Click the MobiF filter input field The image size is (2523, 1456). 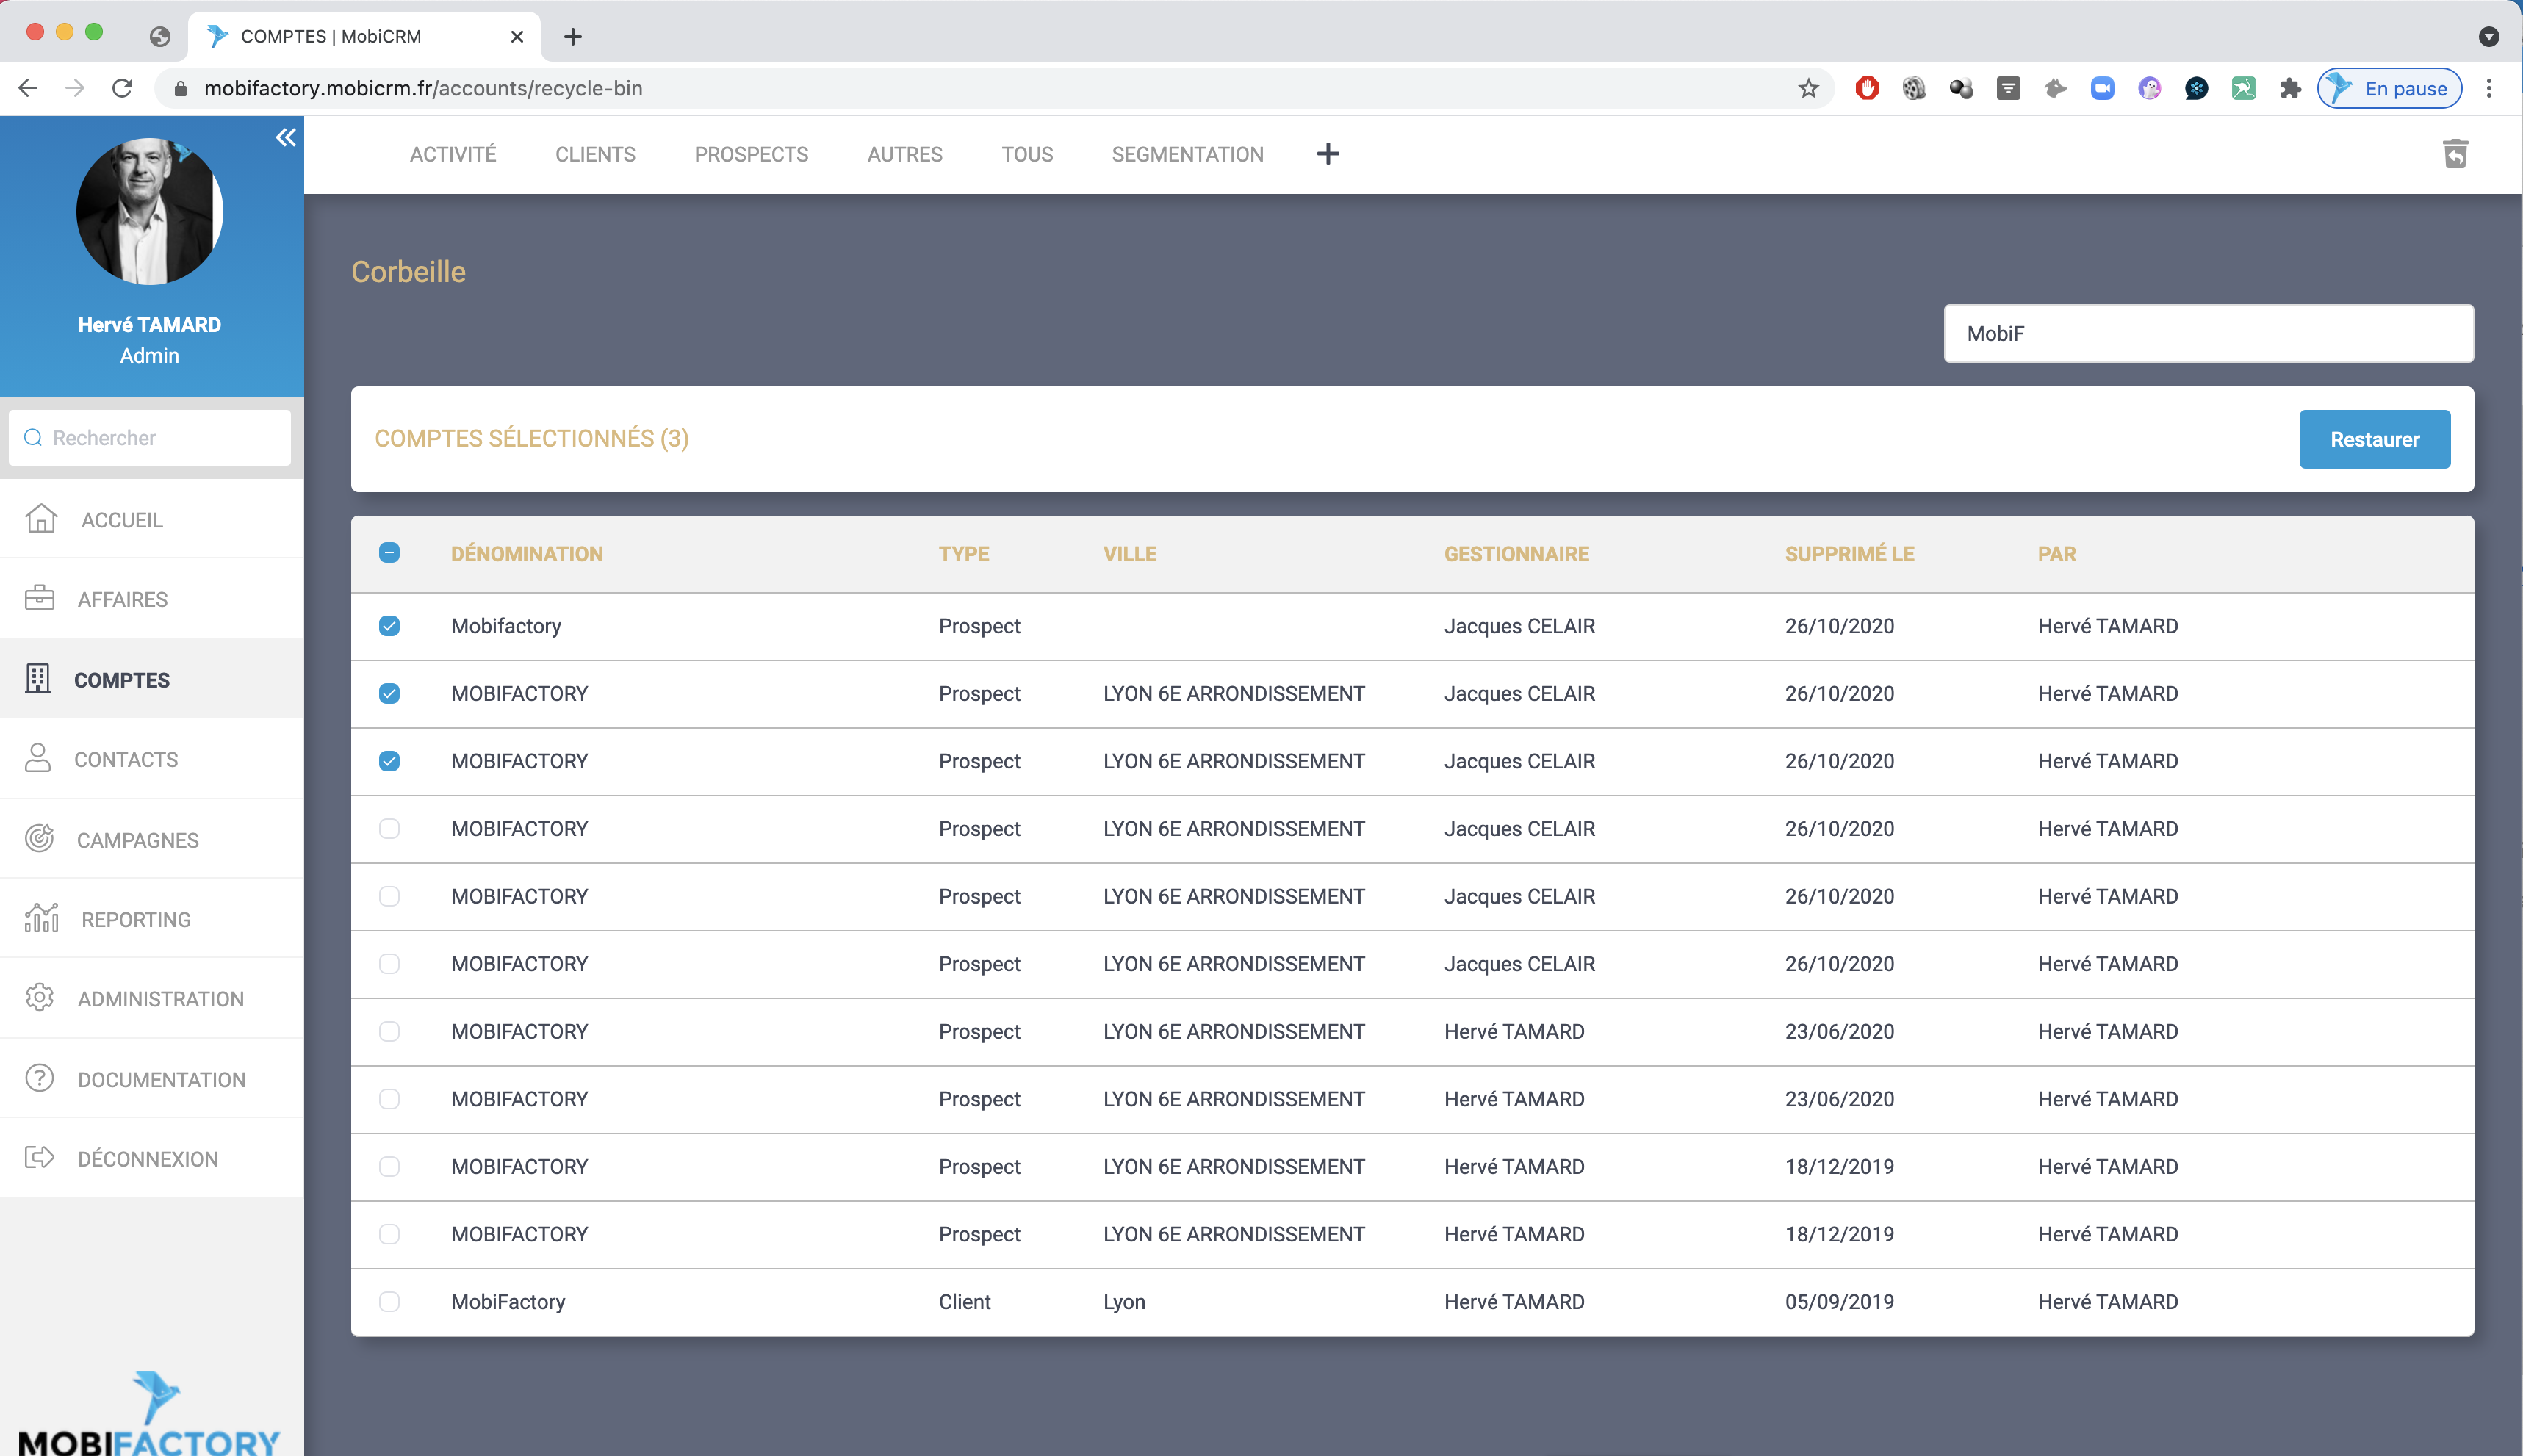(2207, 334)
